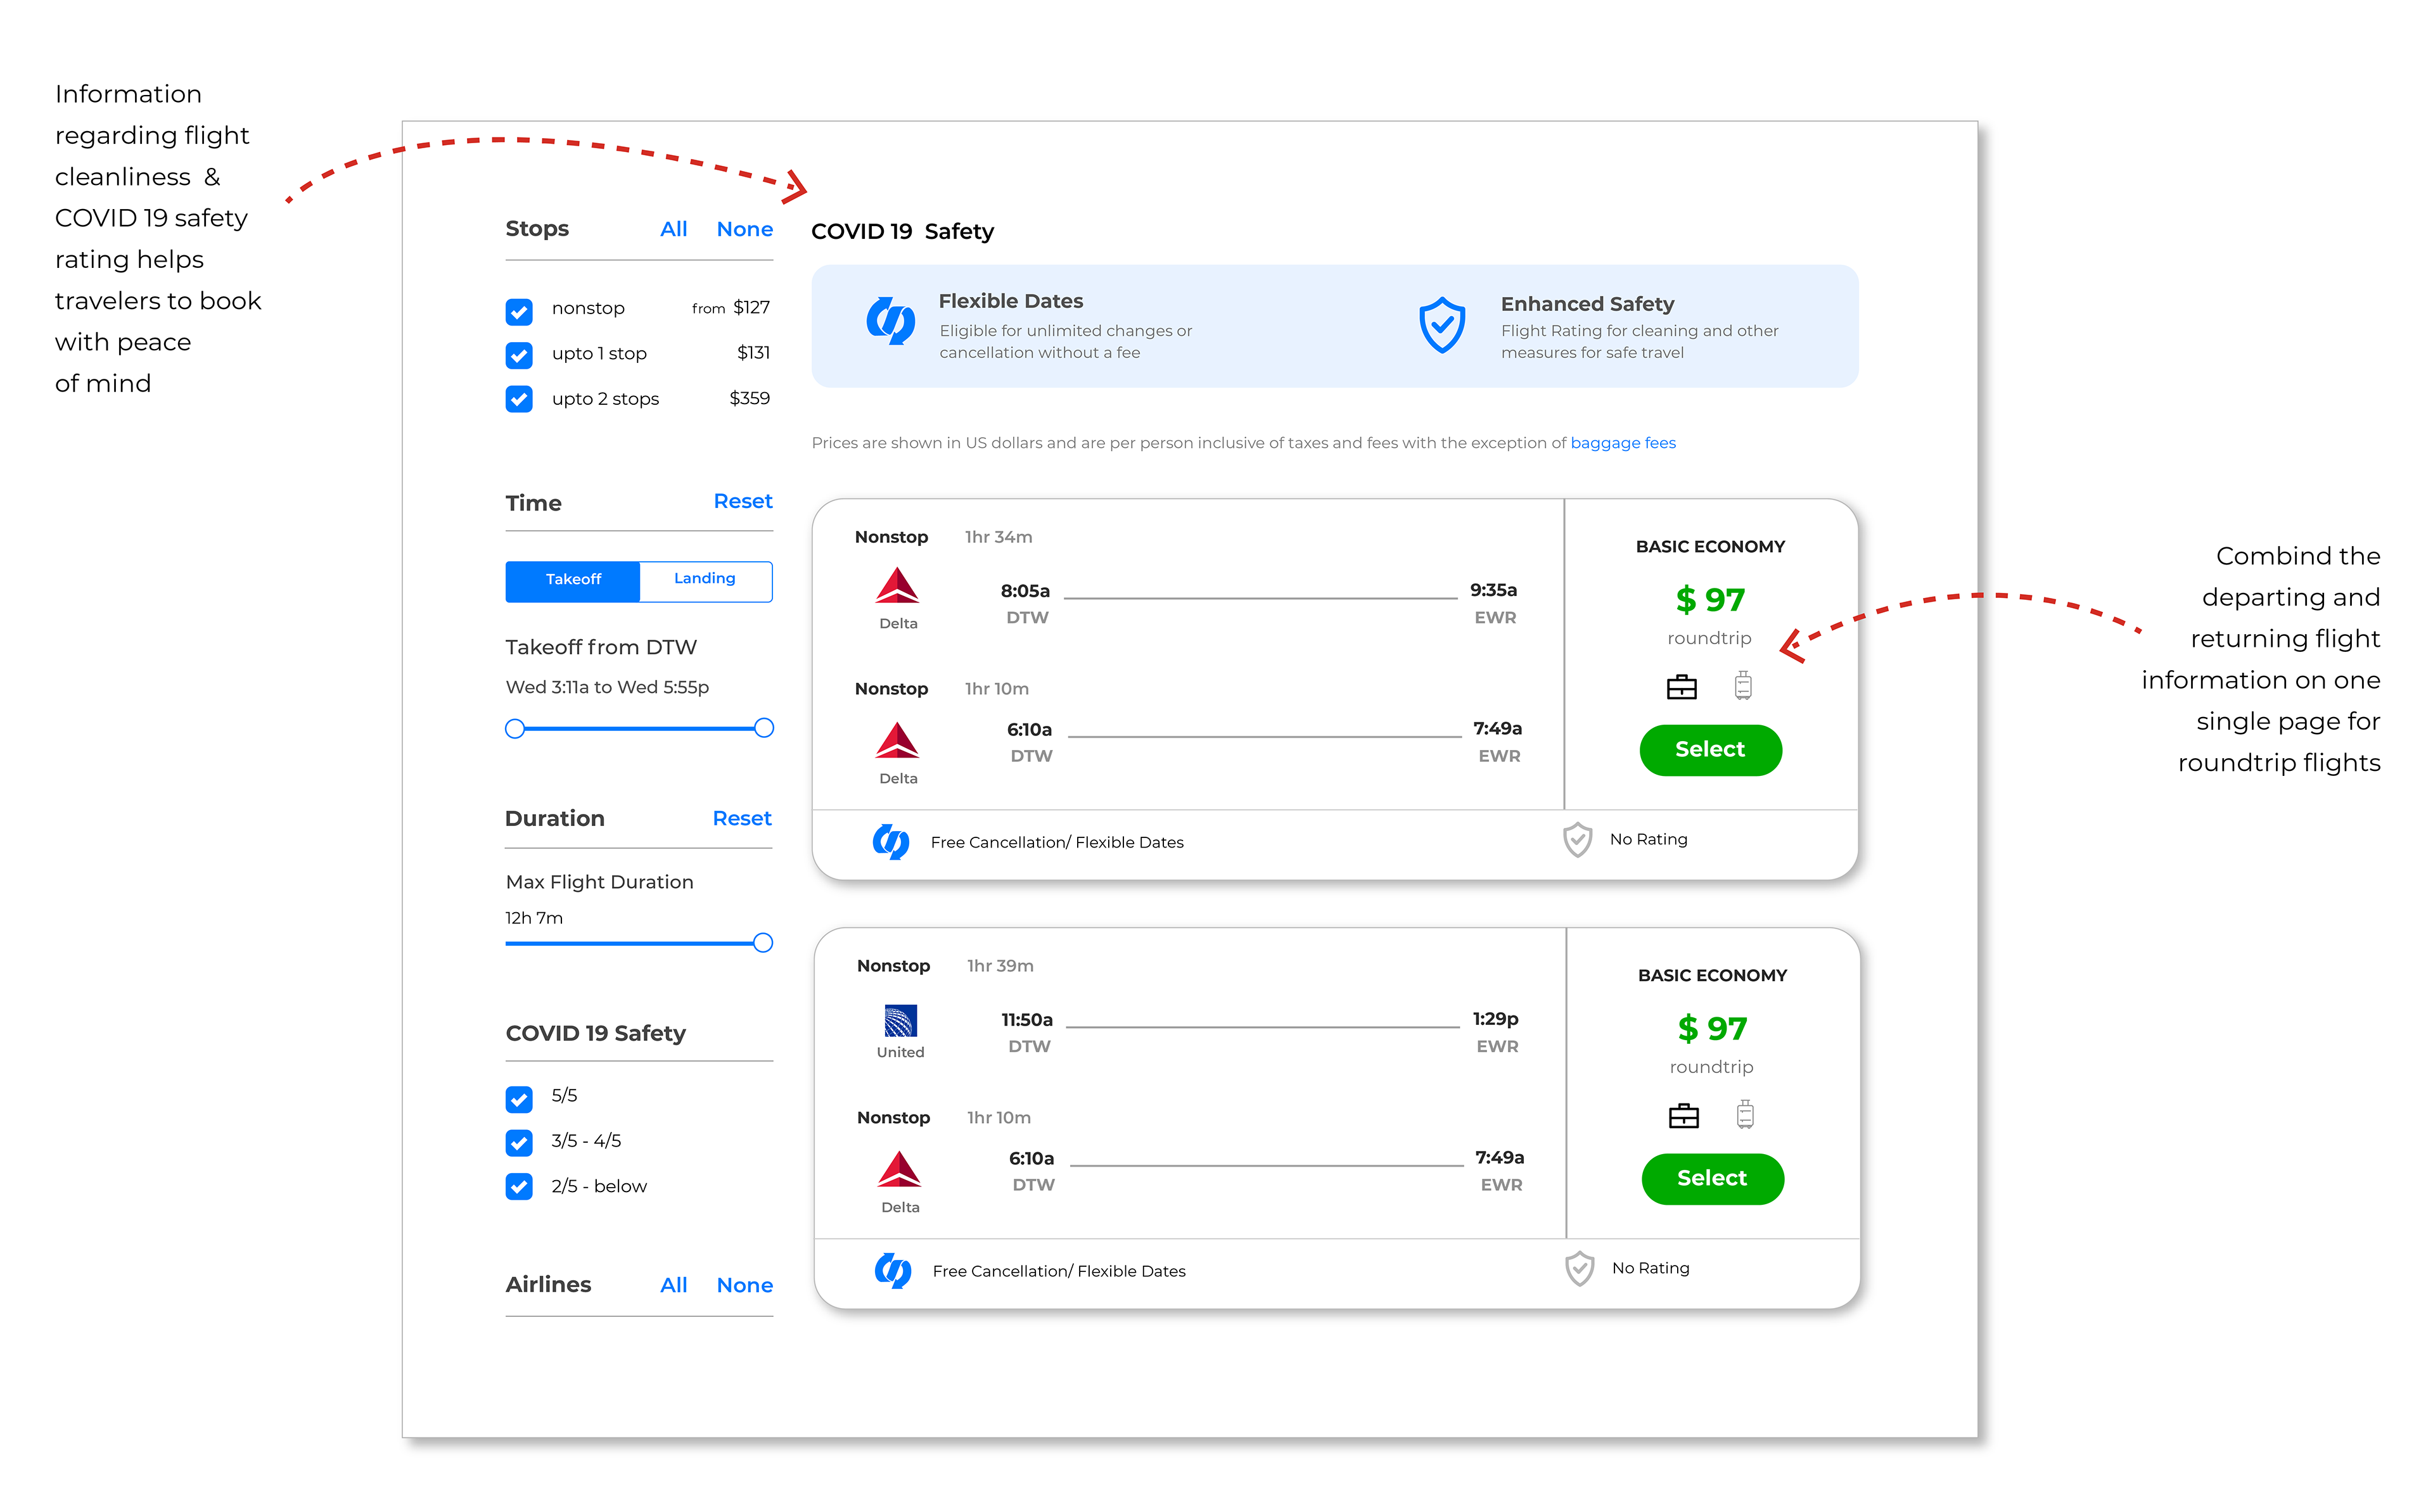Click the carry-on bag icon in first fare card
The width and height of the screenshot is (2433, 1512).
coord(1682,687)
